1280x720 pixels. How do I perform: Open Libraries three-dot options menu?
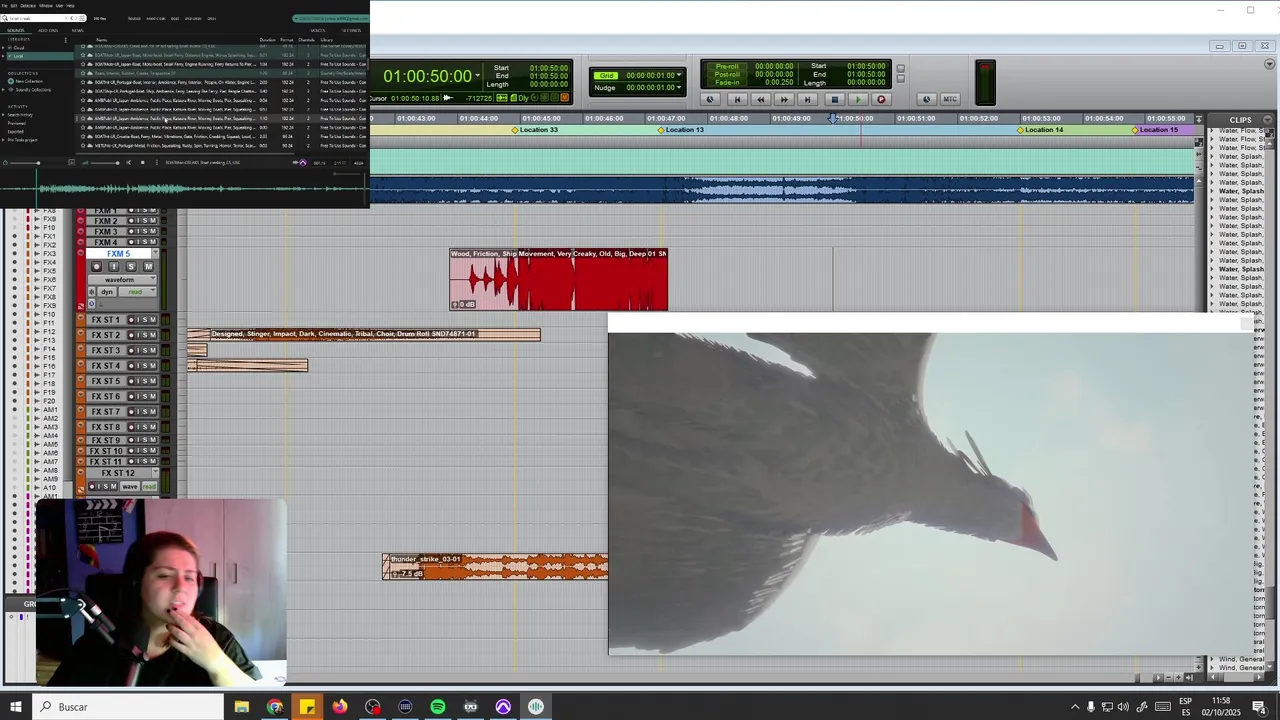66,40
